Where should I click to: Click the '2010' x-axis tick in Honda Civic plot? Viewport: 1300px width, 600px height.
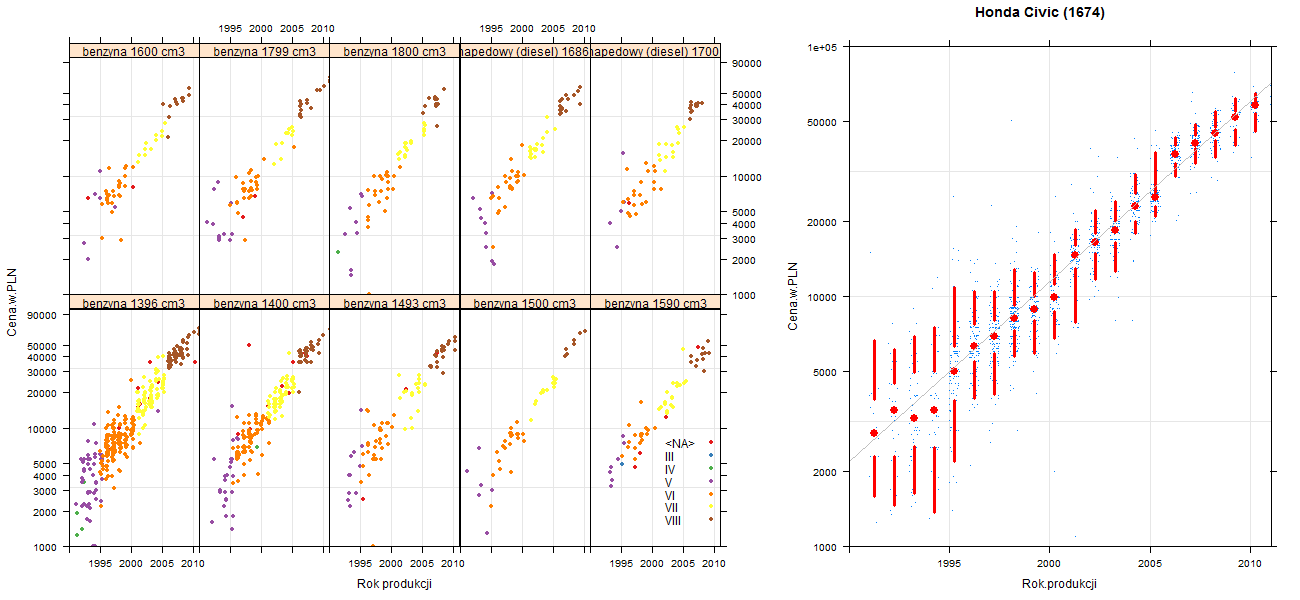click(x=1251, y=564)
